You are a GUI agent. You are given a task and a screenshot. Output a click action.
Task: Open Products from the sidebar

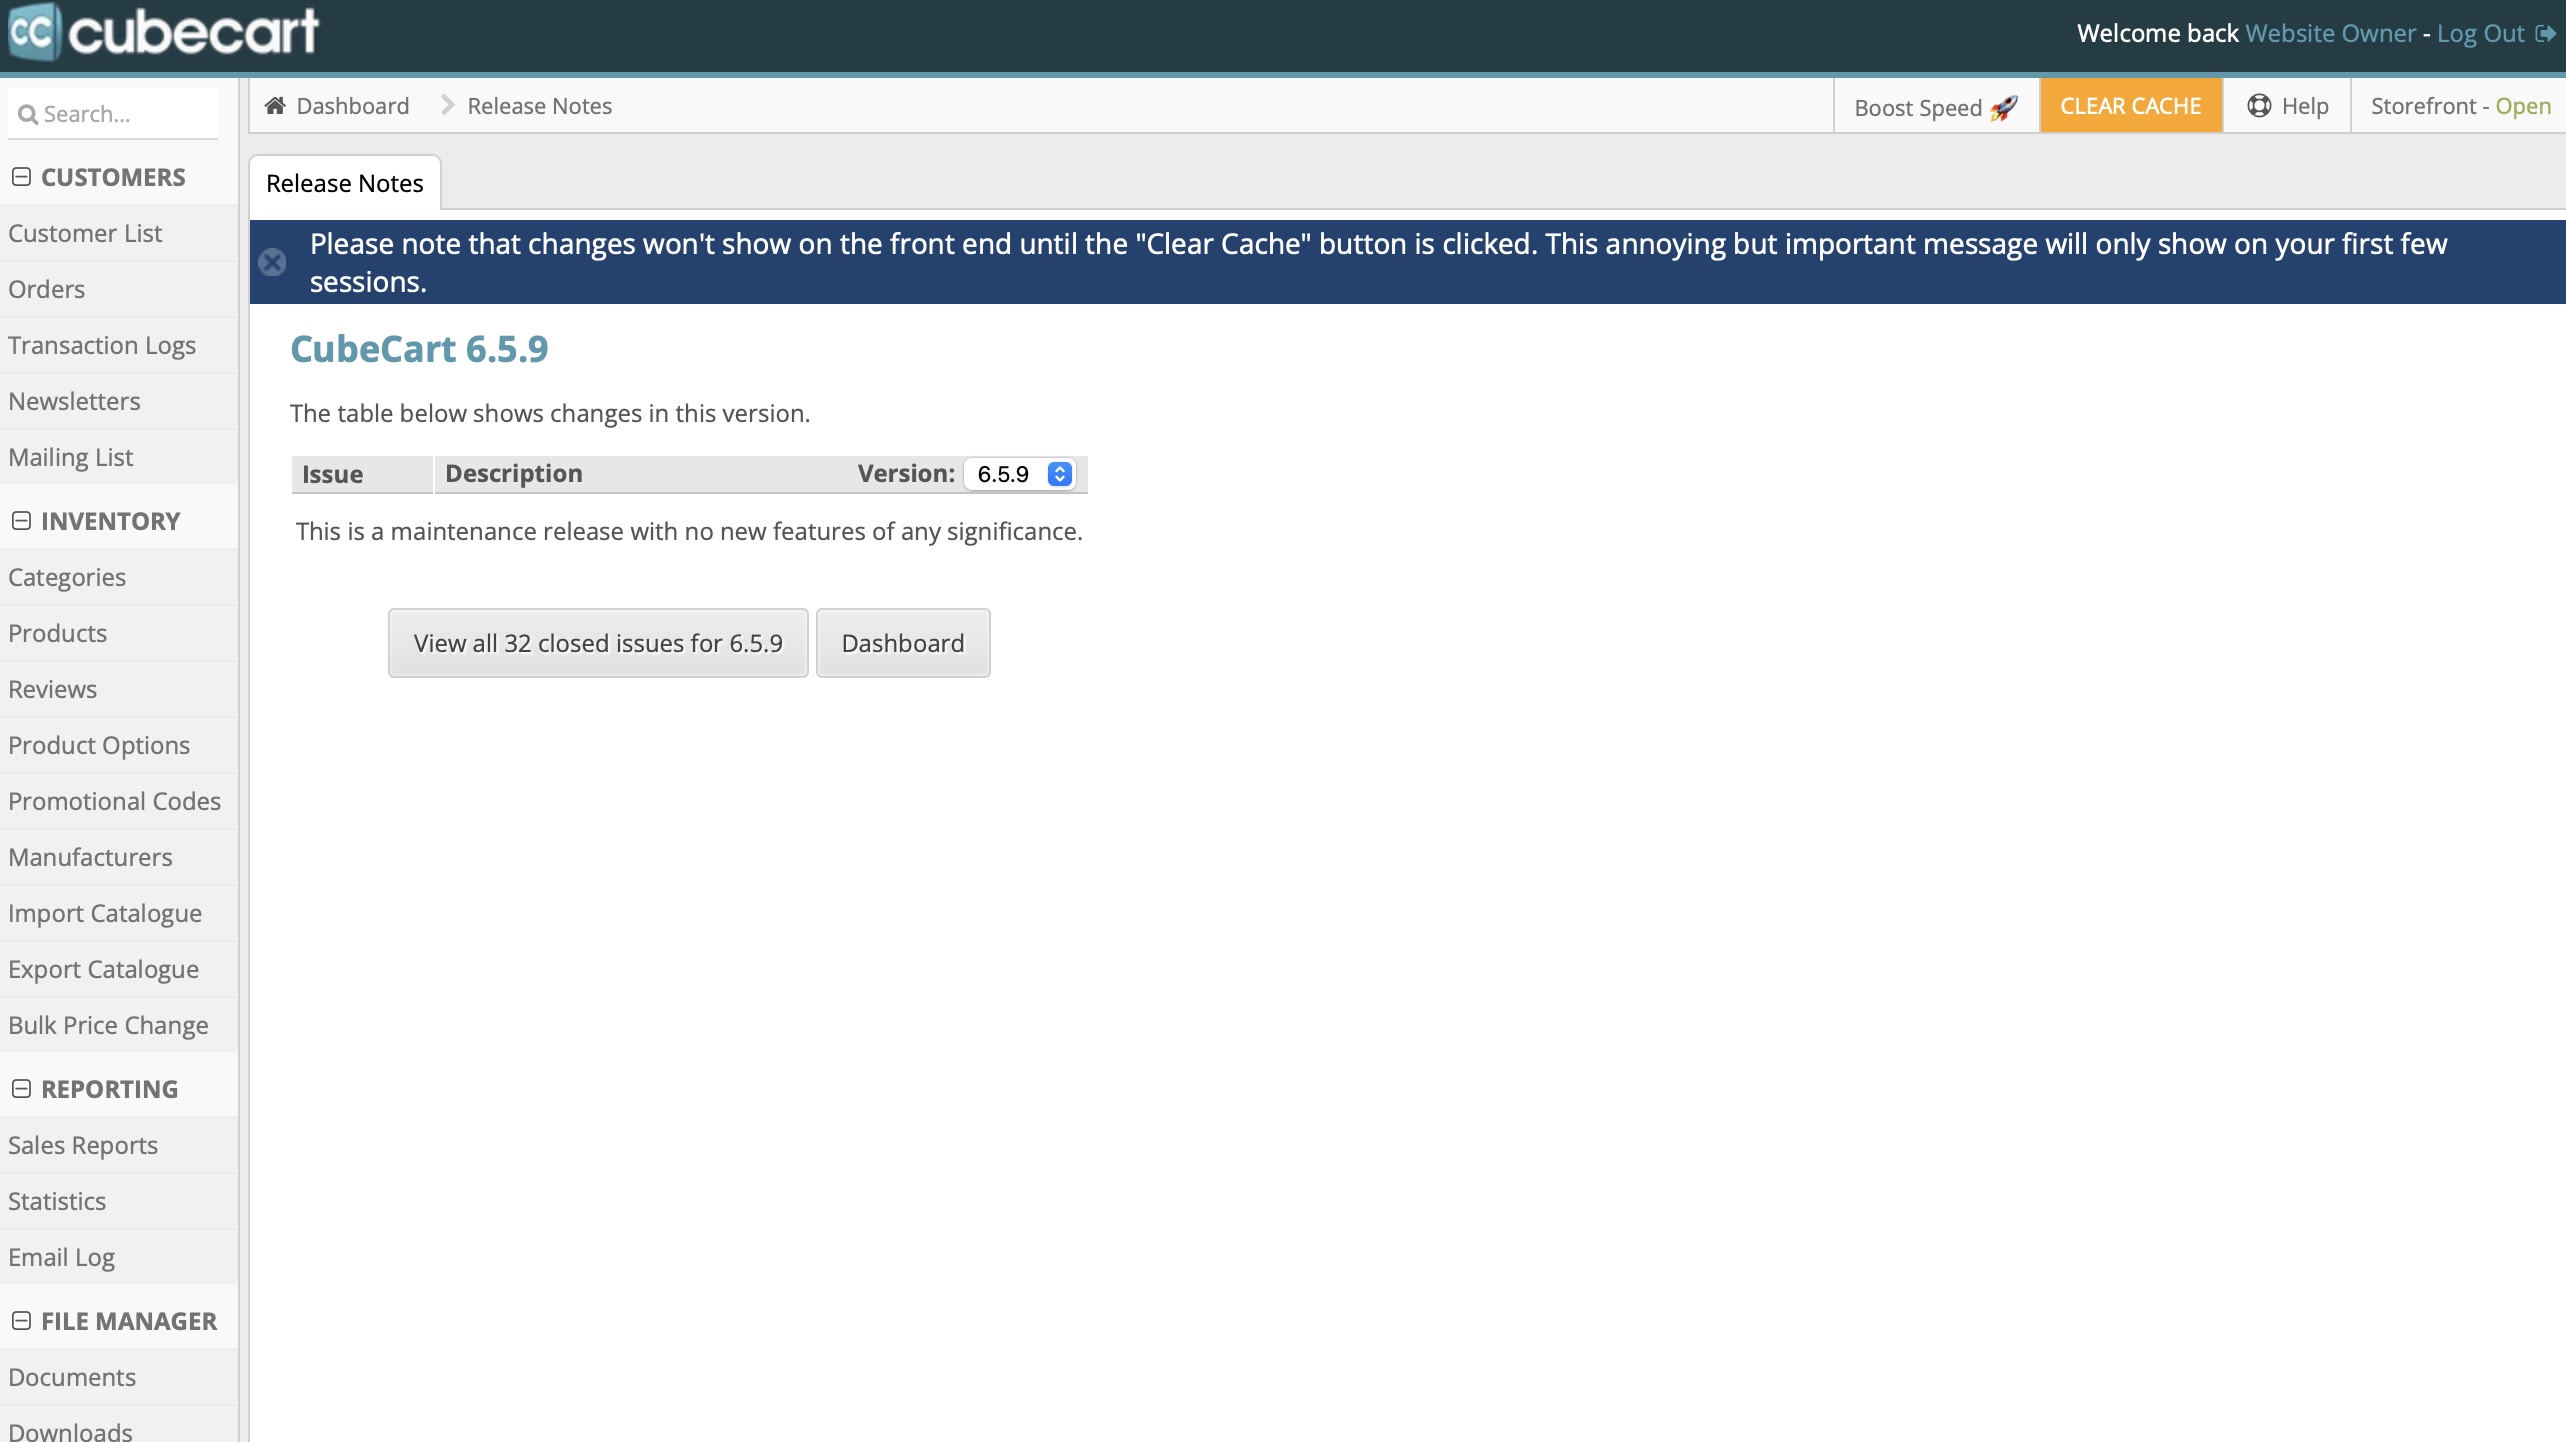click(56, 632)
